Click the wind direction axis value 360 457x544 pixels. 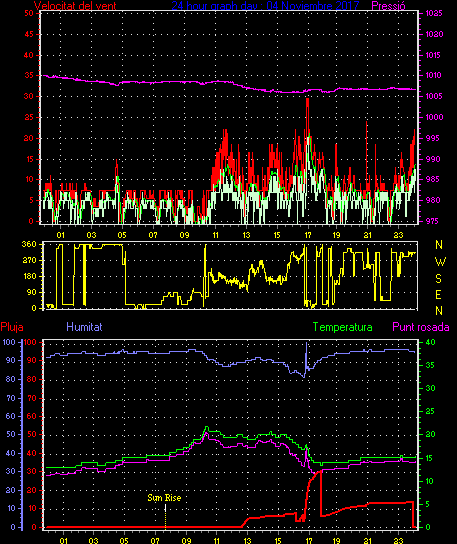pyautogui.click(x=29, y=244)
